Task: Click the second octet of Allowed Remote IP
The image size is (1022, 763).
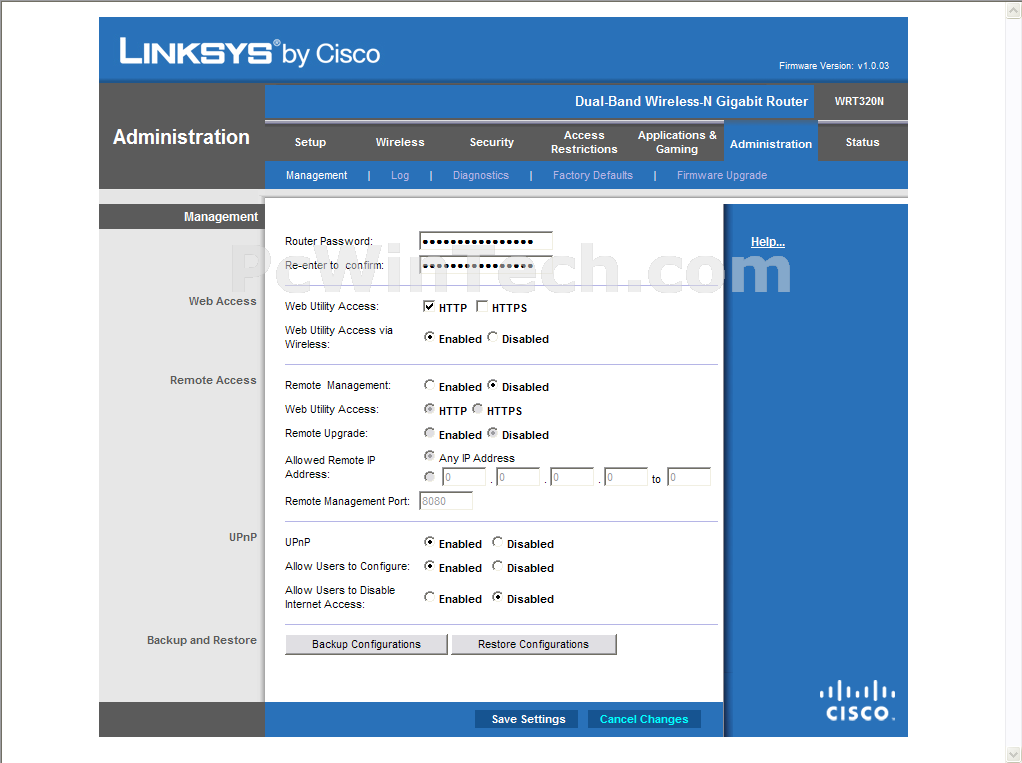Action: point(518,477)
